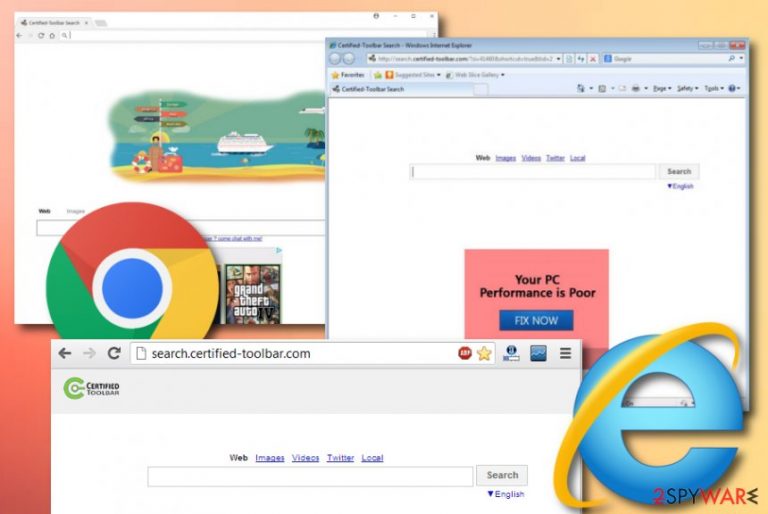Click the forward button in Internet Explorer
This screenshot has width=768, height=514.
coord(349,59)
